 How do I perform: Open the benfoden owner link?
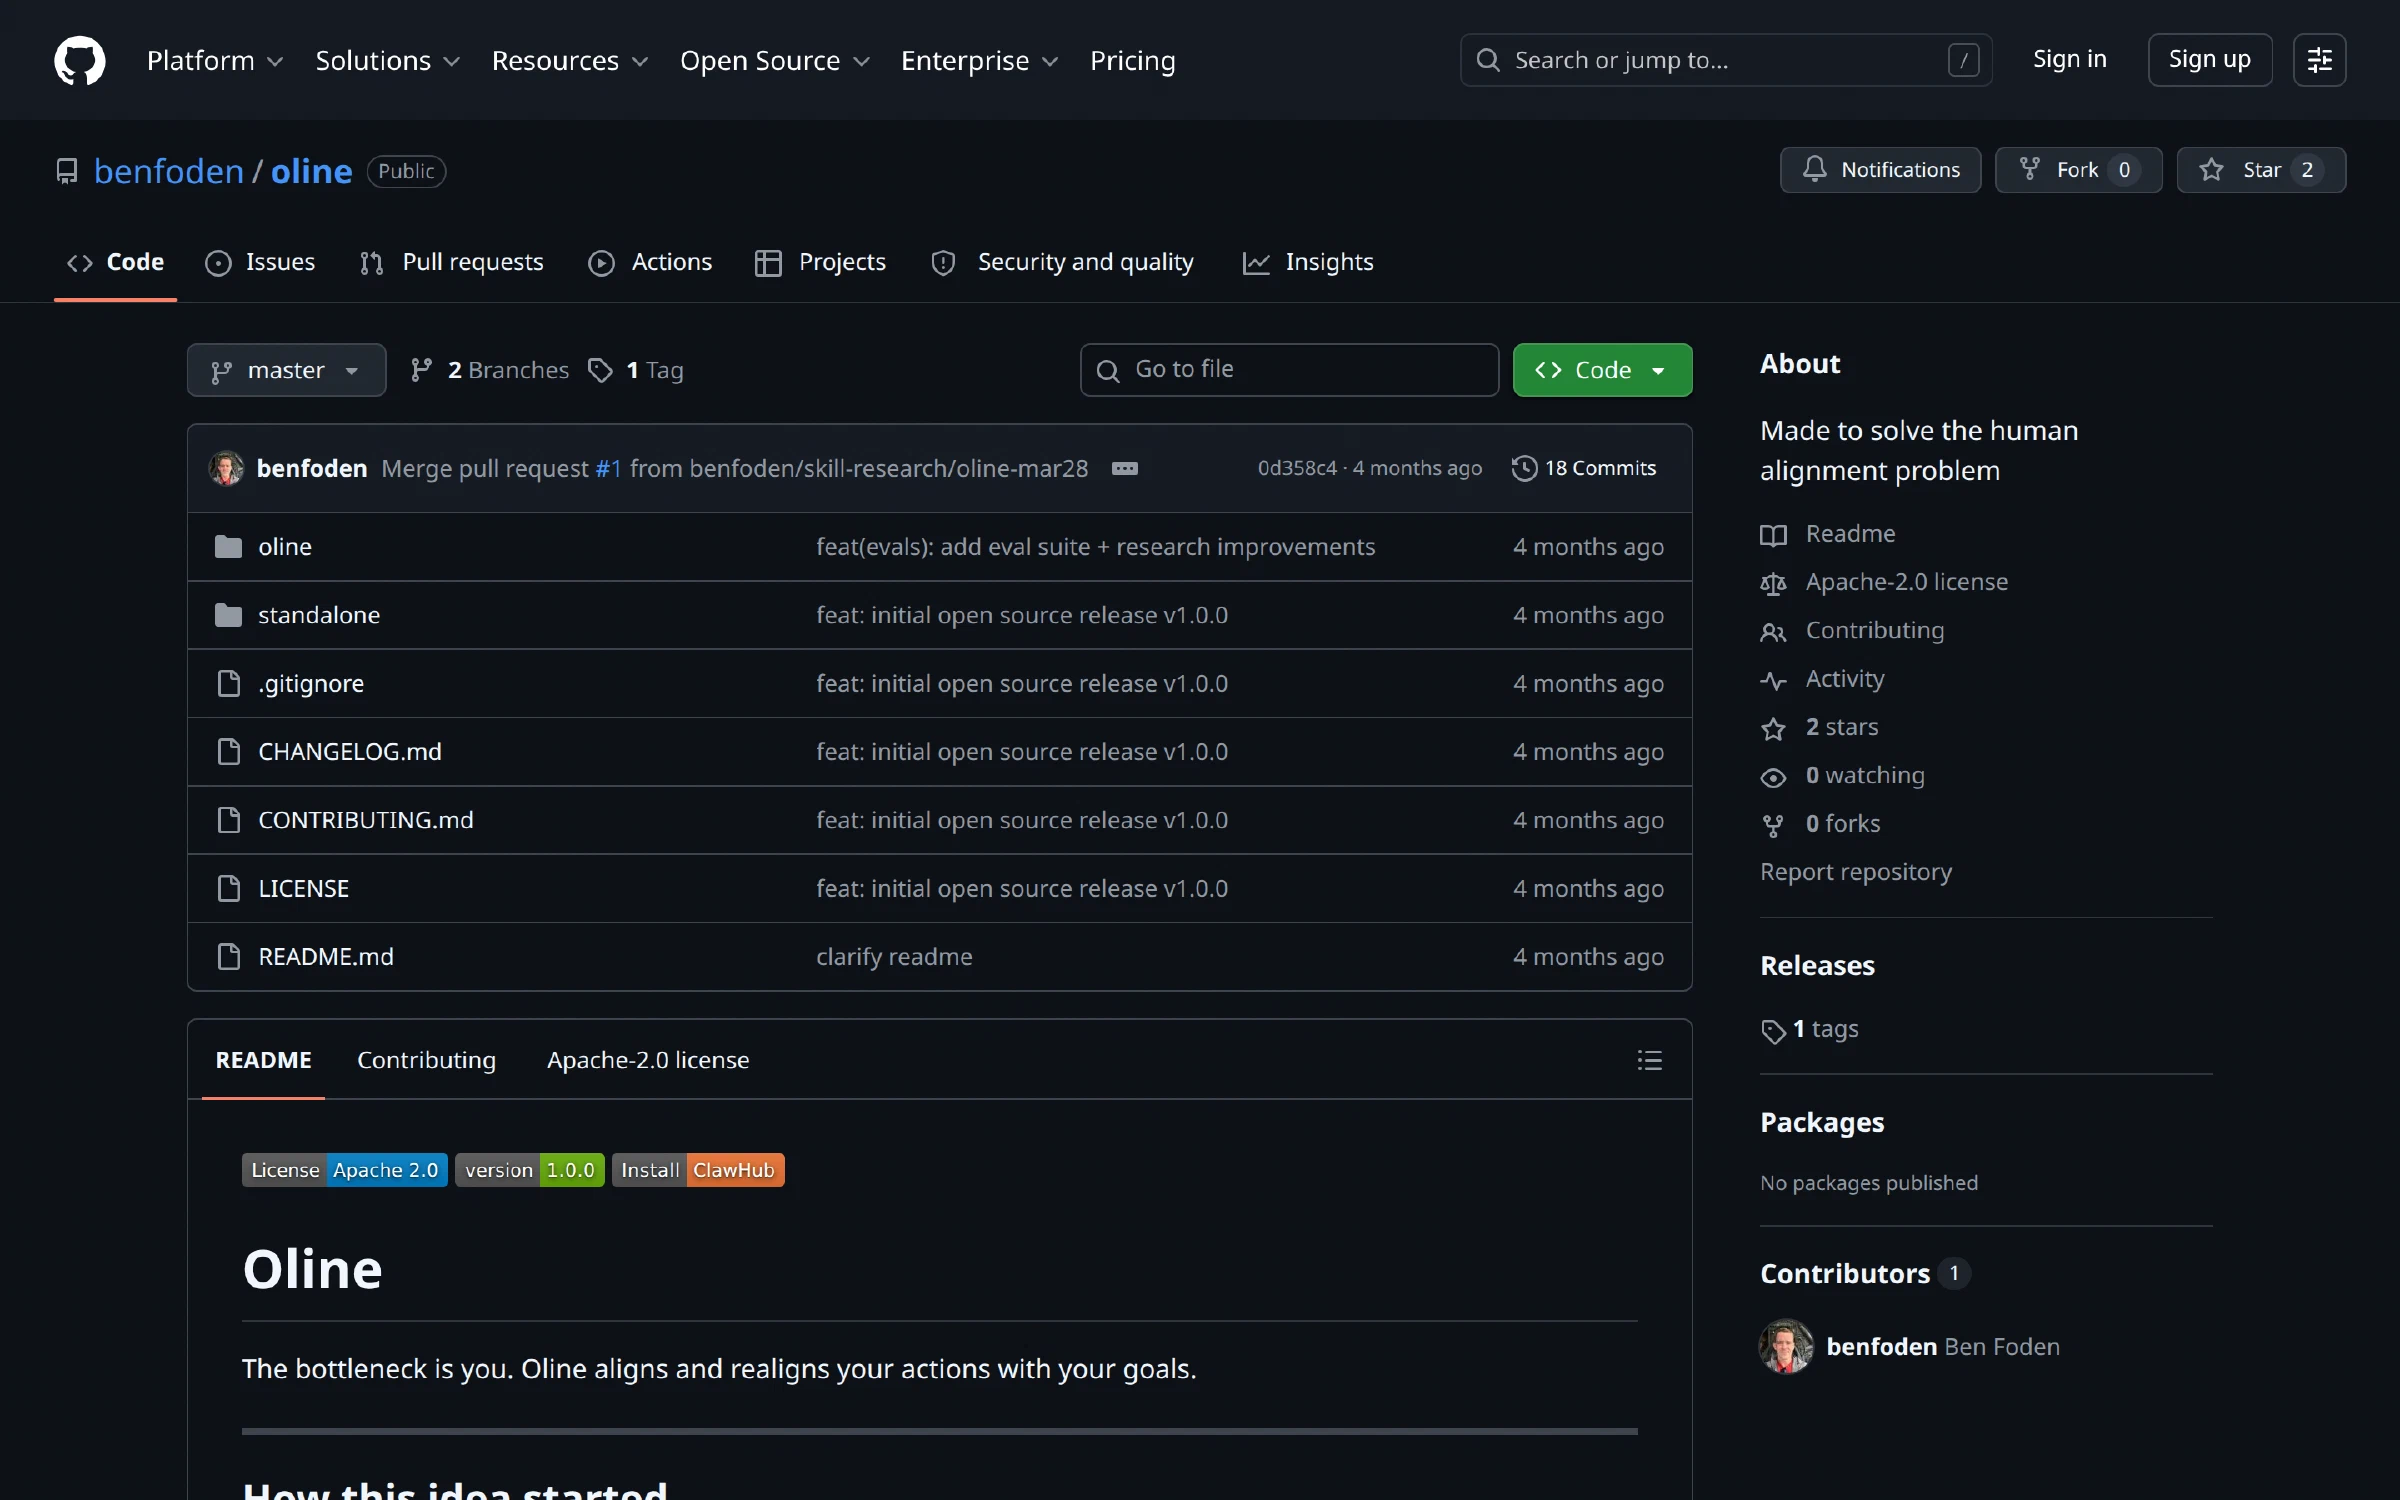click(169, 171)
